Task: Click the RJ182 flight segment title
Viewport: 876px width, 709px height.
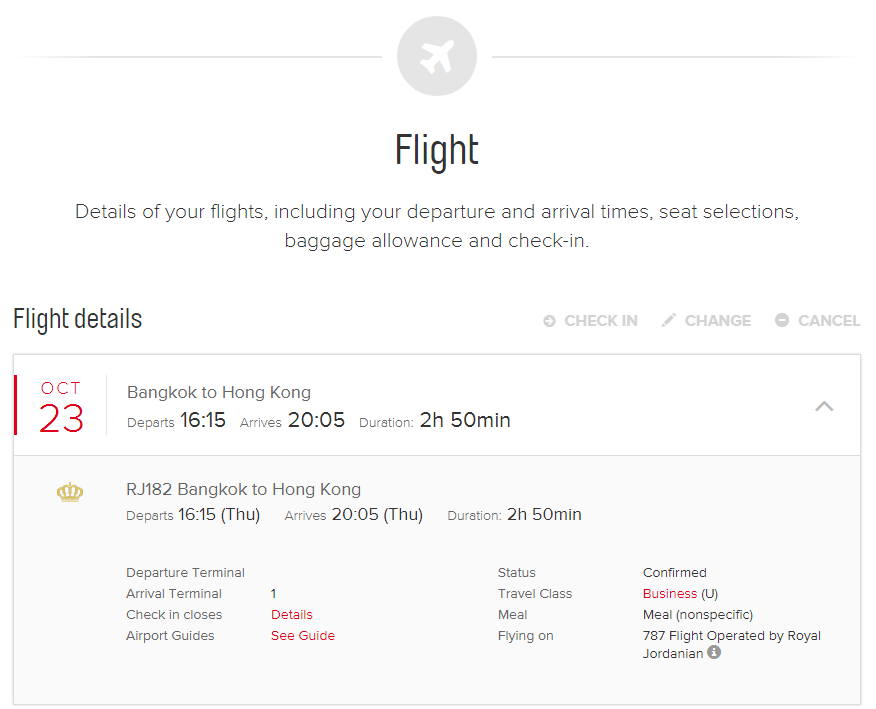Action: 244,489
